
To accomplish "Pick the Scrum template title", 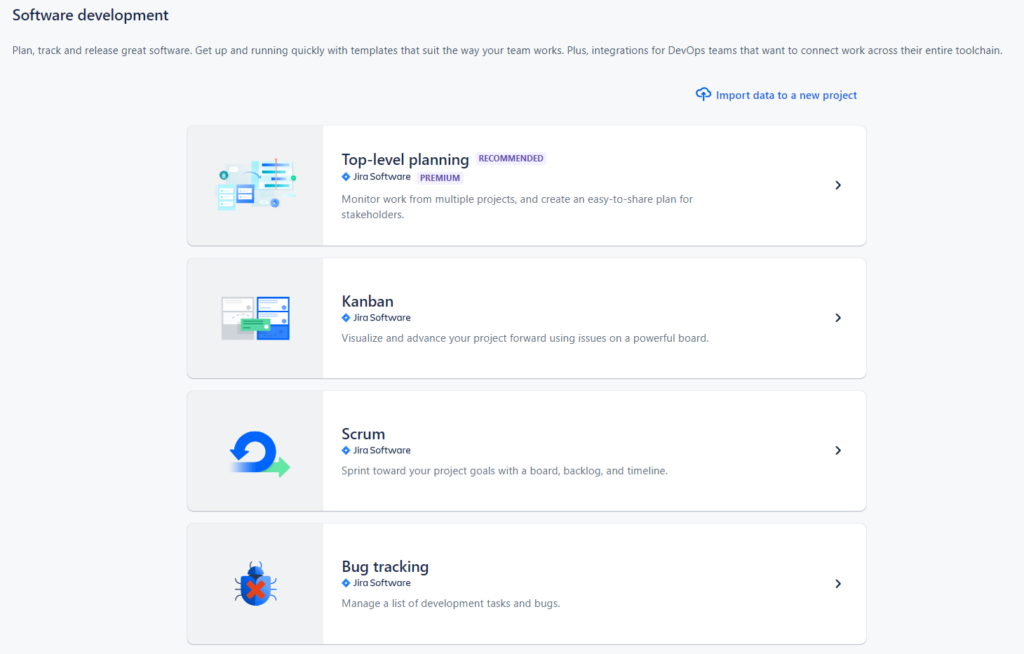I will pos(363,434).
